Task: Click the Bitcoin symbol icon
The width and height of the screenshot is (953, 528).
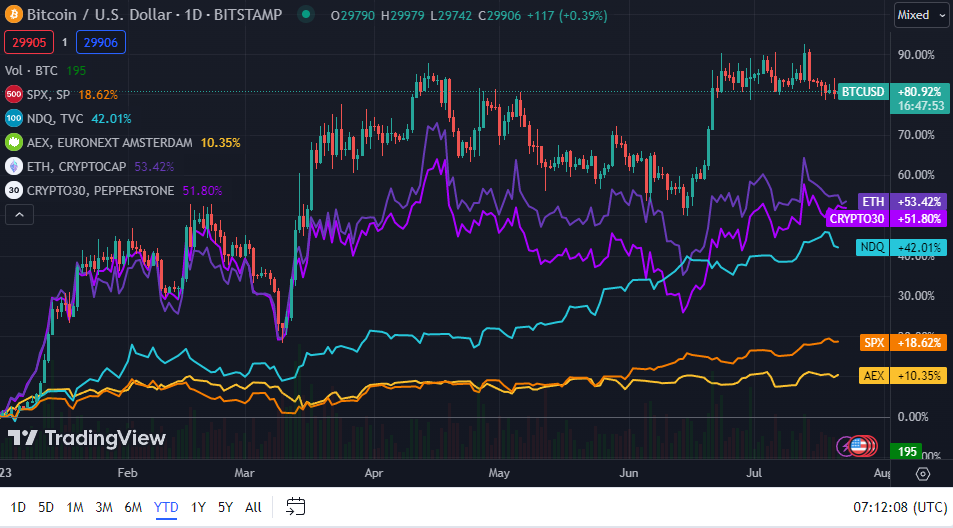Action: click(x=13, y=15)
